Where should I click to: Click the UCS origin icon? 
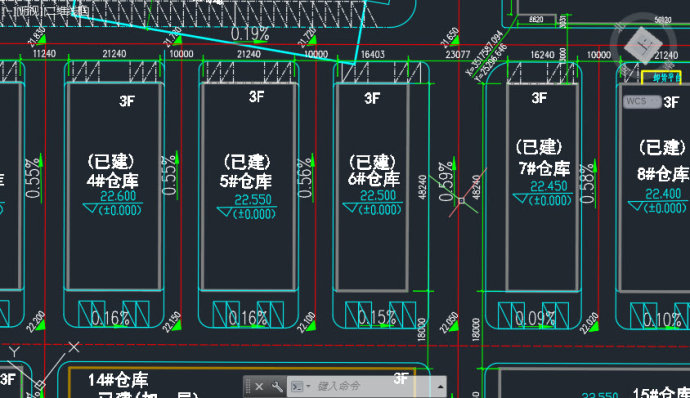point(40,384)
